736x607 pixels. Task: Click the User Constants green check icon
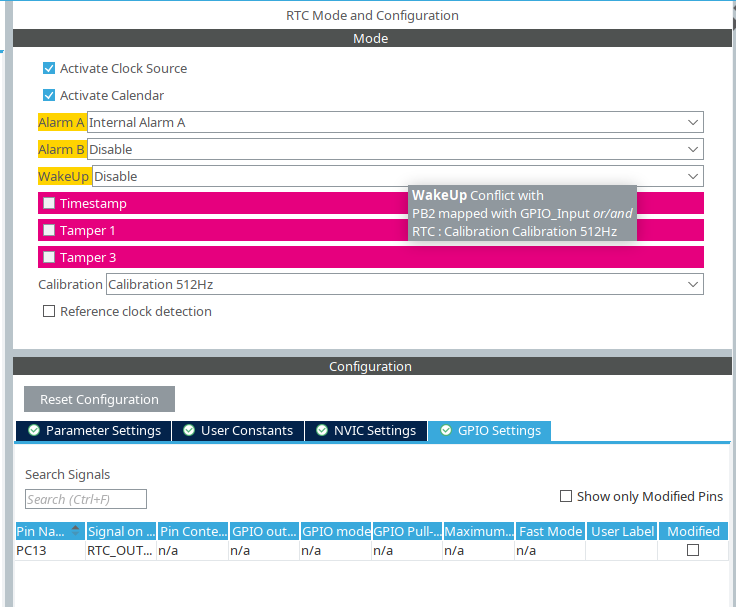(x=189, y=430)
